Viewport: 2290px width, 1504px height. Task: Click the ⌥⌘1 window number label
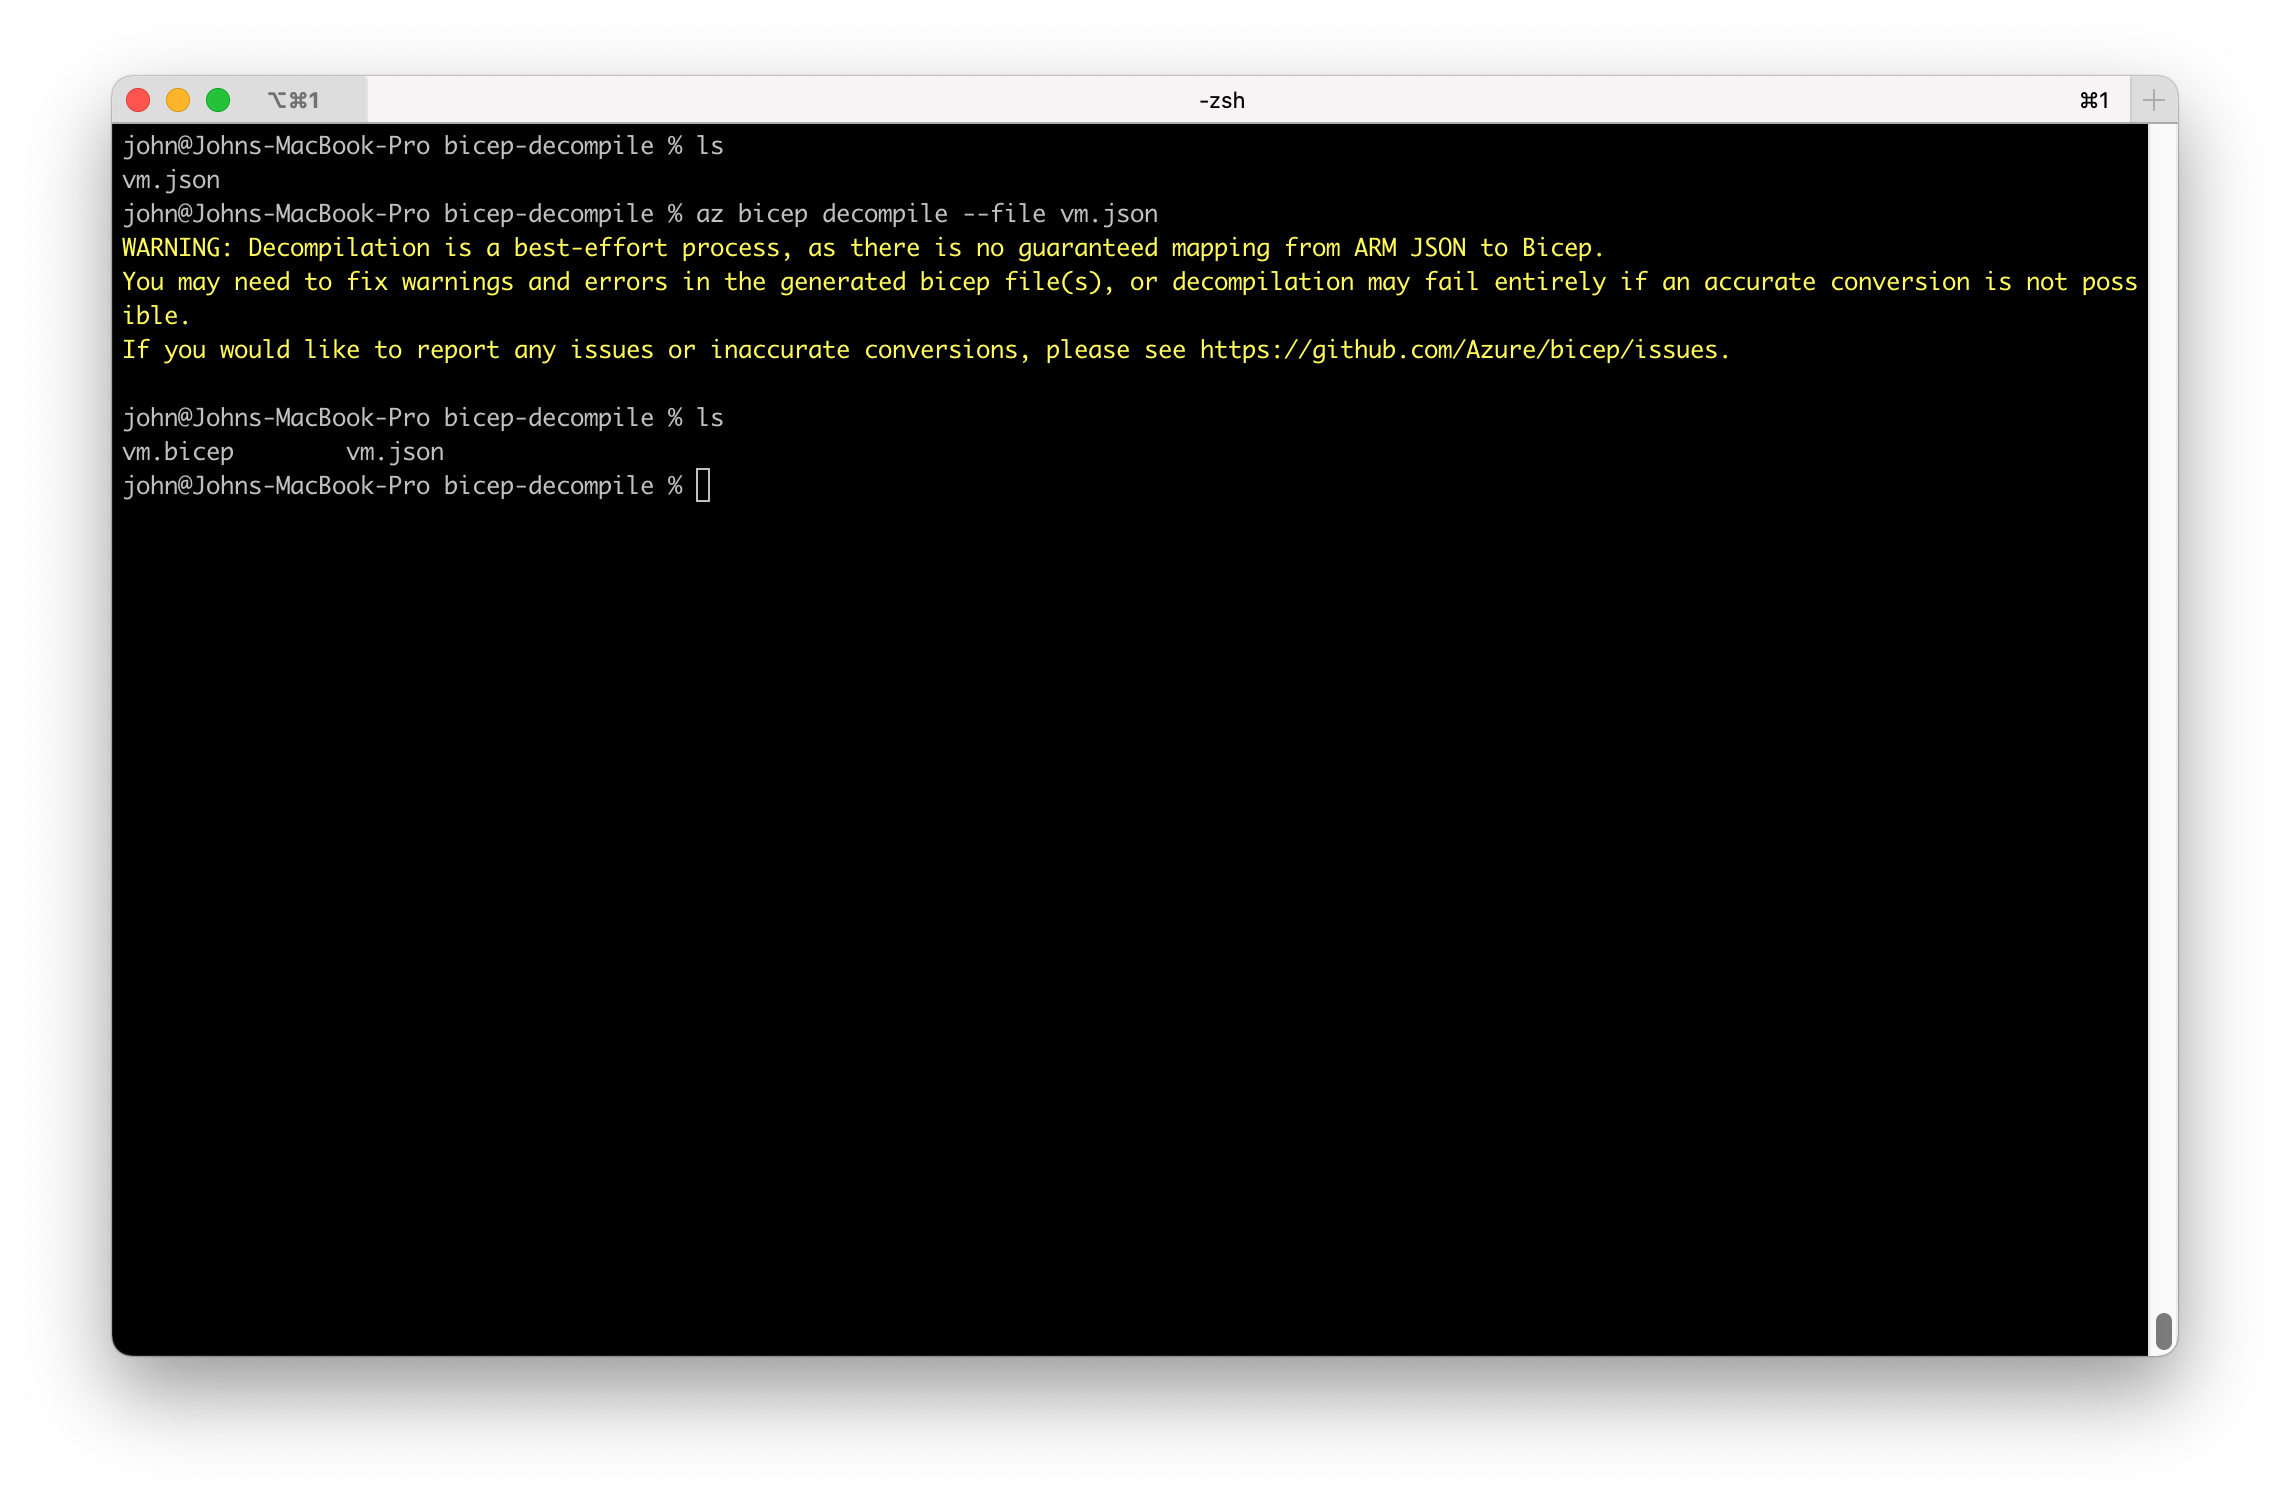[x=293, y=100]
